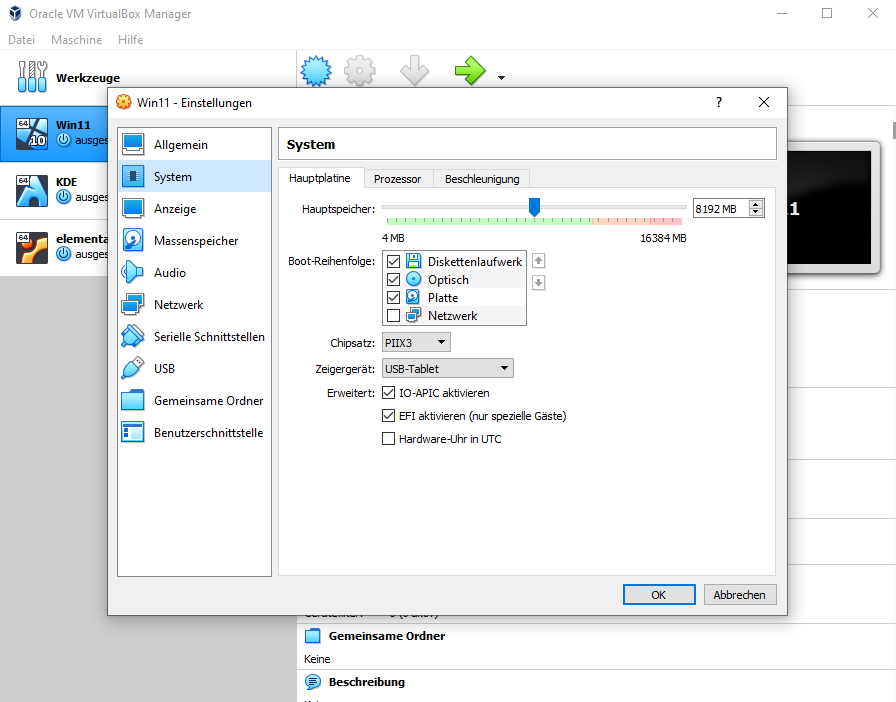Click the Beschreibung speech bubble icon
Viewport: 896px width, 702px height.
click(313, 681)
